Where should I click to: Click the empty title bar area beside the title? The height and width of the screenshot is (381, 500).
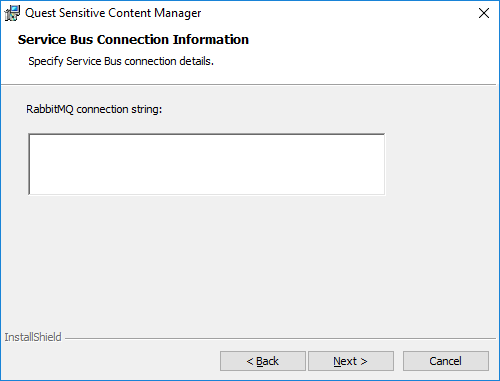333,13
